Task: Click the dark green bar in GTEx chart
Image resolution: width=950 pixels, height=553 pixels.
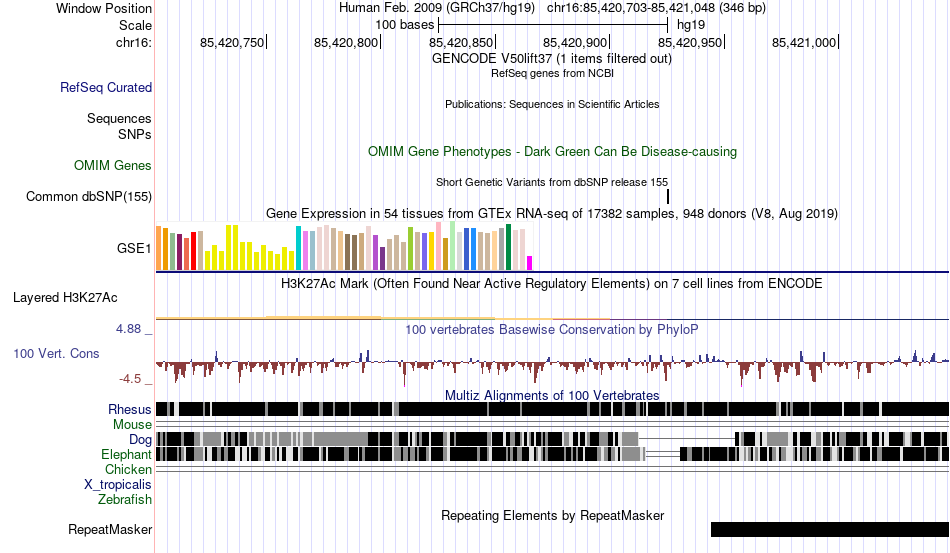Action: [508, 247]
